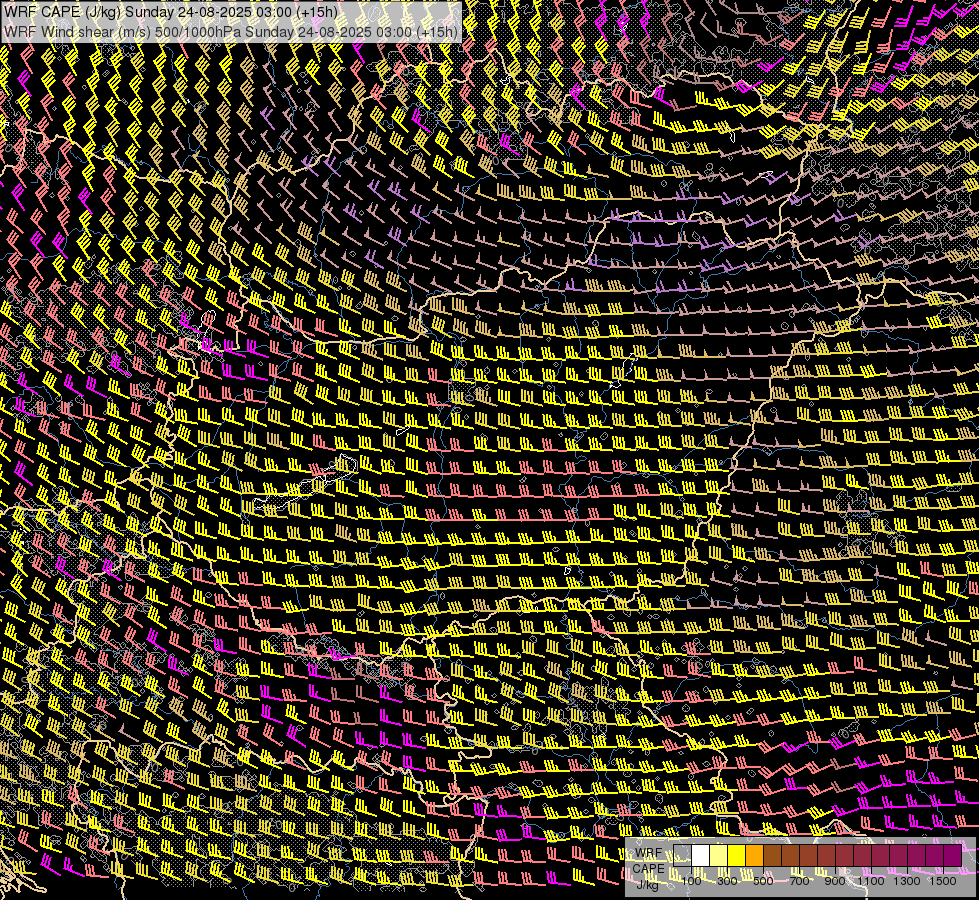The image size is (979, 900).
Task: Click the "J/kg" unit label in the legend
Action: [x=647, y=884]
